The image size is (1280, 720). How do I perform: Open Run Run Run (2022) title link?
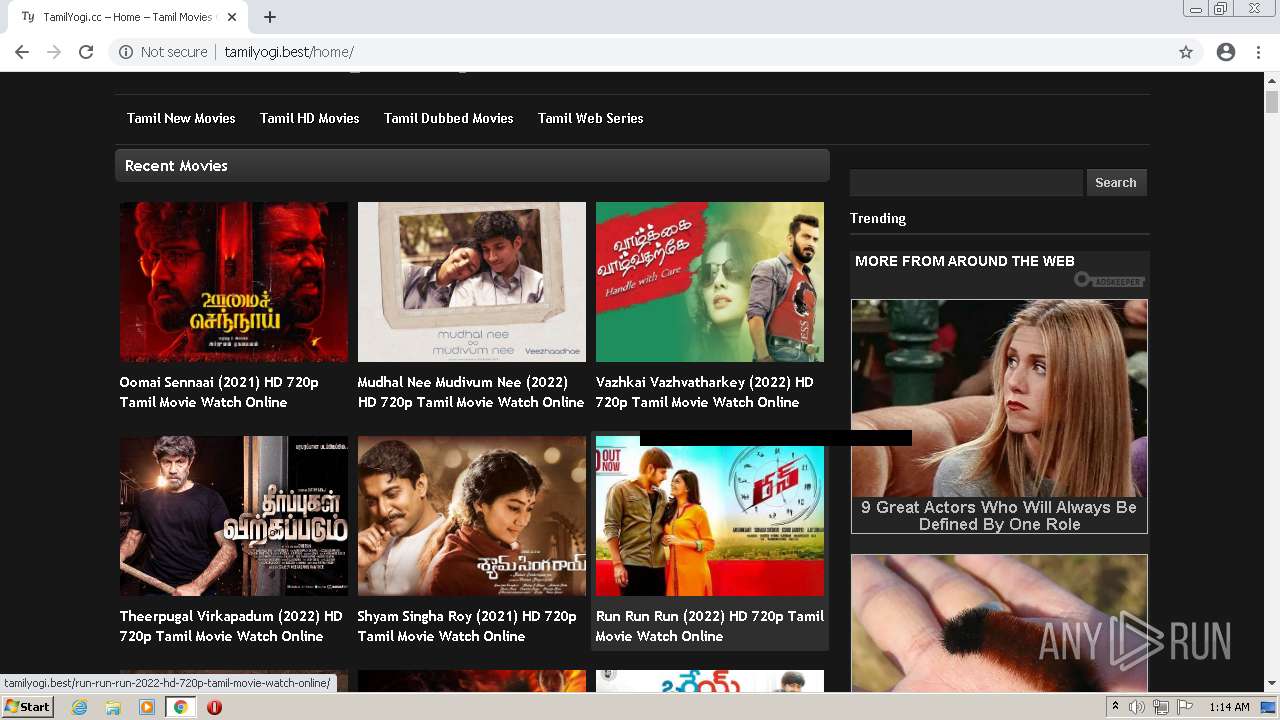[x=710, y=626]
